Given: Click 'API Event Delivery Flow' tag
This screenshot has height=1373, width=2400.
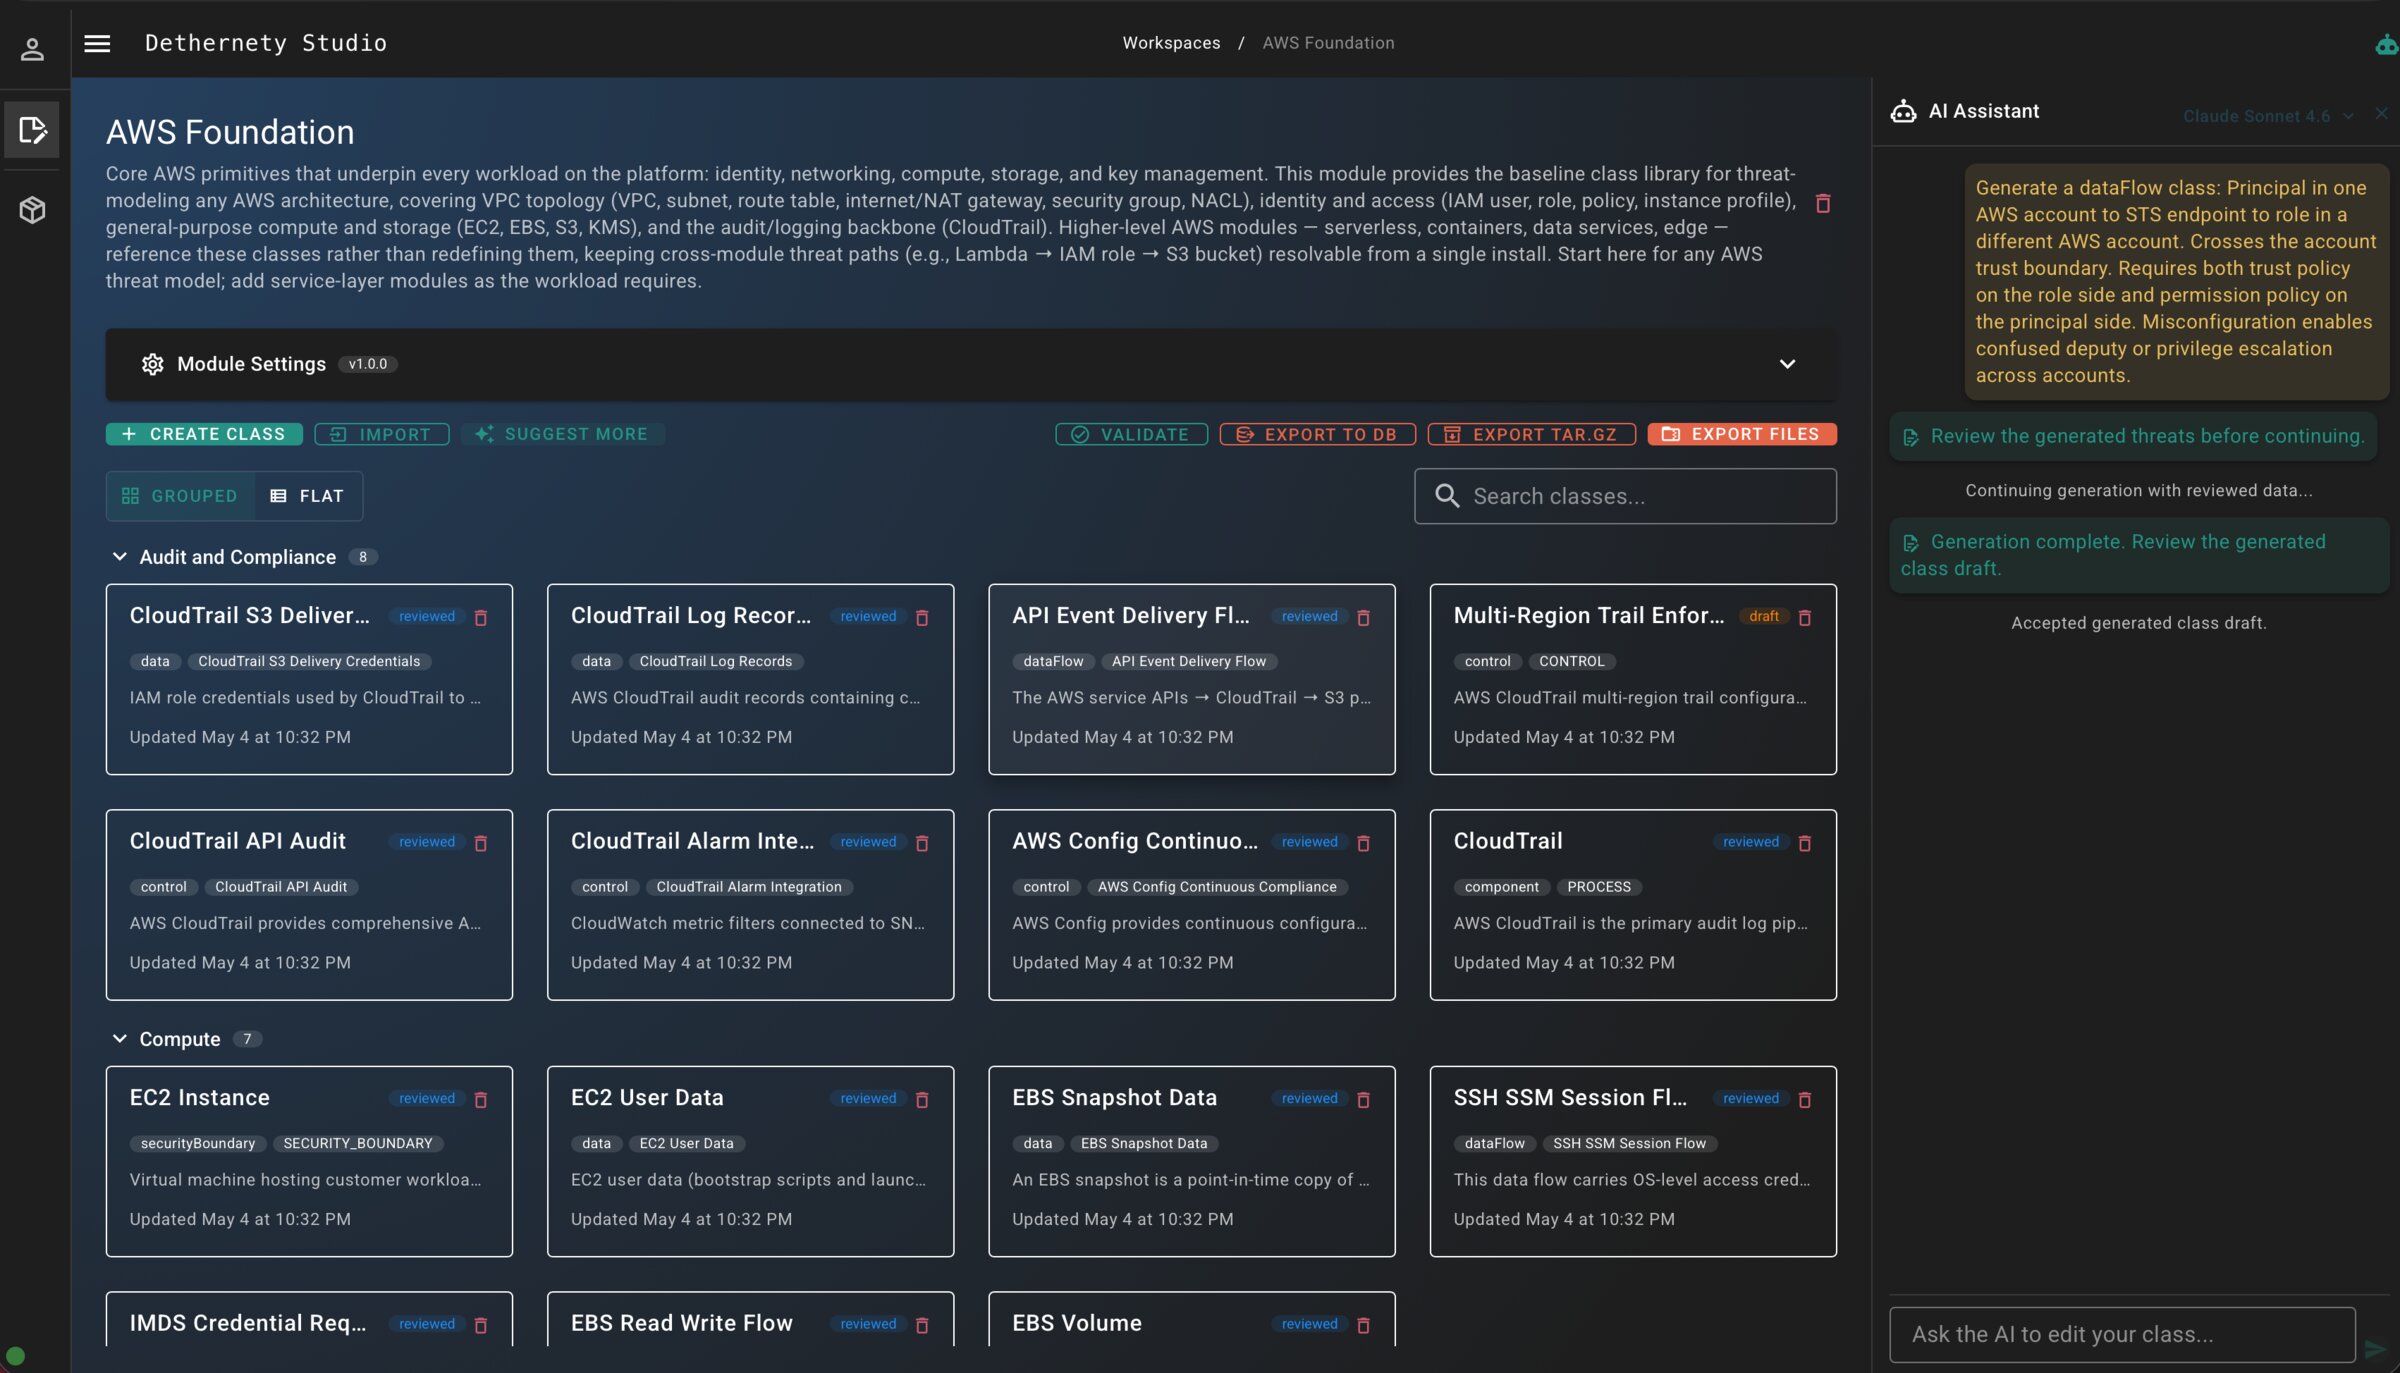Looking at the screenshot, I should [x=1188, y=661].
